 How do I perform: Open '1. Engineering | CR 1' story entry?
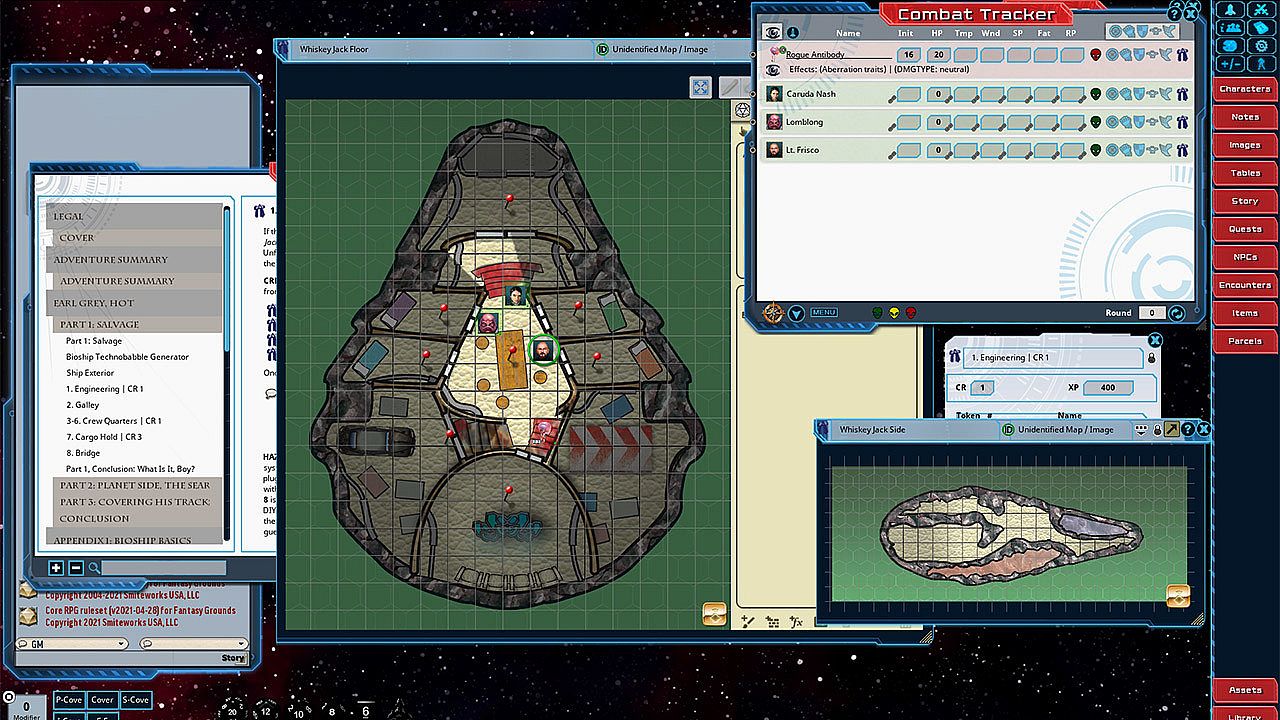tap(105, 389)
